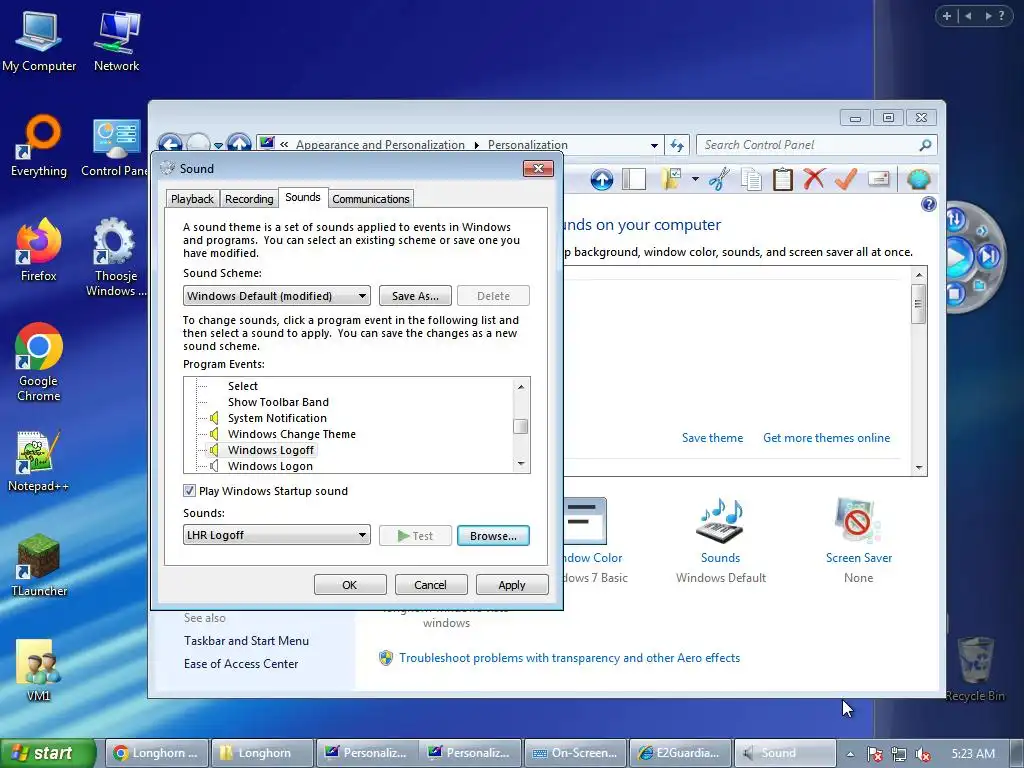This screenshot has height=768, width=1024.
Task: Click the Copy pages toolbar icon
Action: (x=751, y=180)
